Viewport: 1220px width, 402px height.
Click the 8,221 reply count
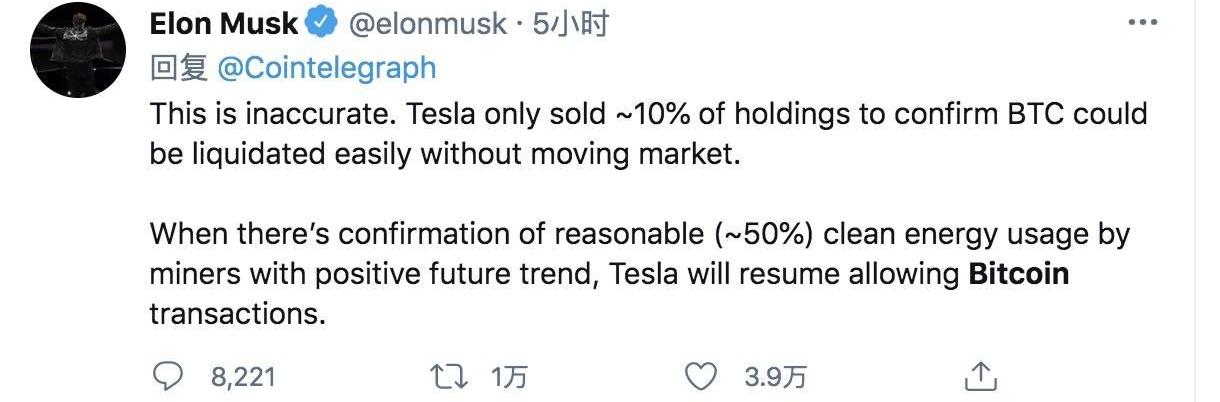pos(242,377)
